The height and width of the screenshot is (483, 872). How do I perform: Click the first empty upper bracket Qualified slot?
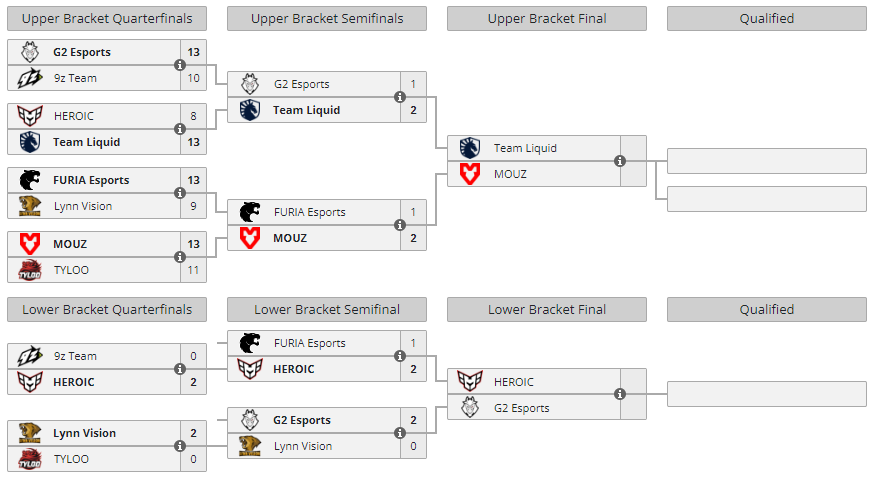point(766,161)
